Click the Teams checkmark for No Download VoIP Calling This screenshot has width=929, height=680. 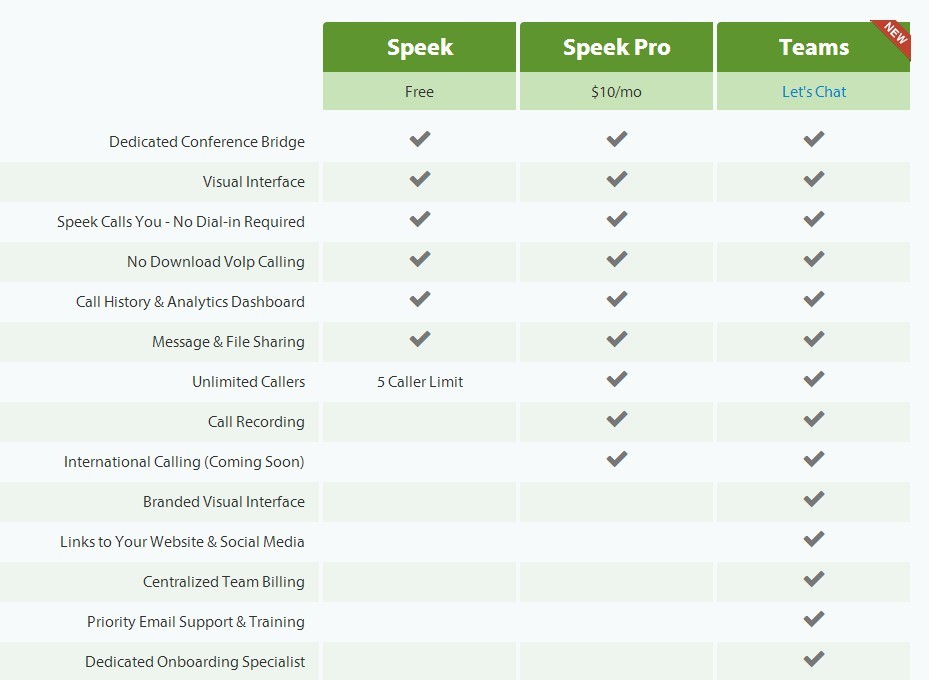(813, 259)
